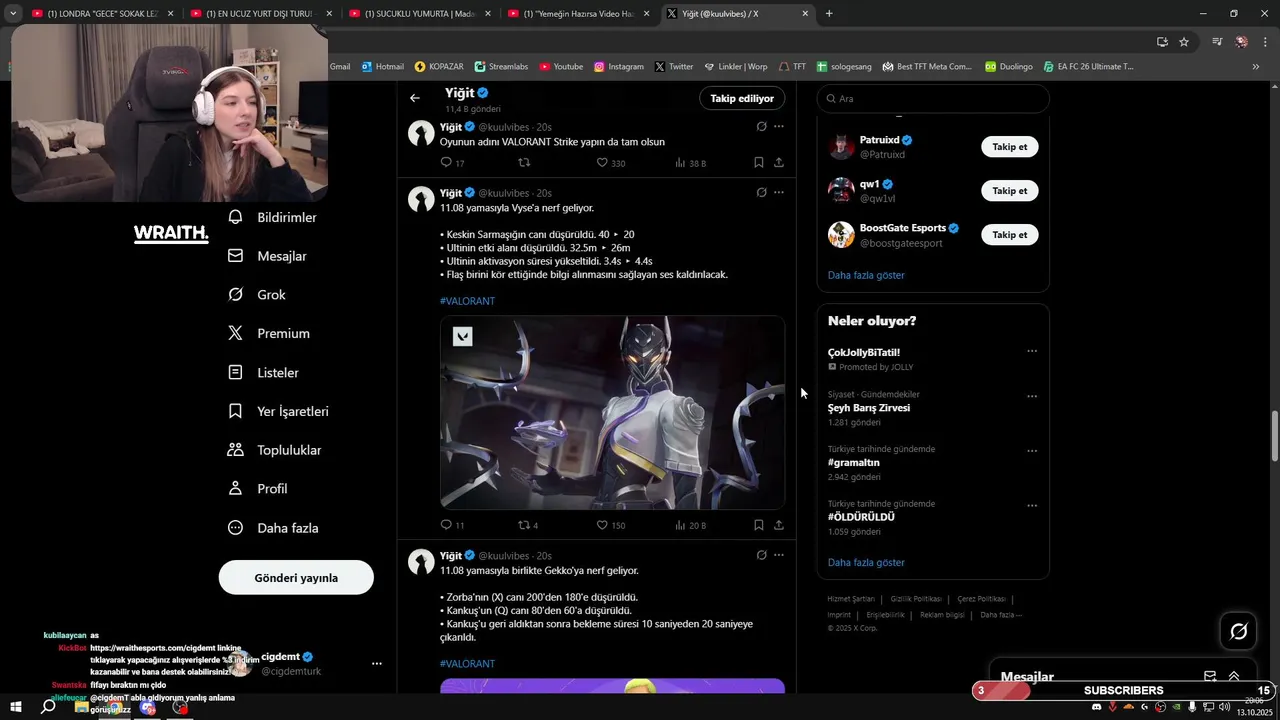Open Premium in sidebar
This screenshot has width=1280, height=720.
(x=269, y=334)
